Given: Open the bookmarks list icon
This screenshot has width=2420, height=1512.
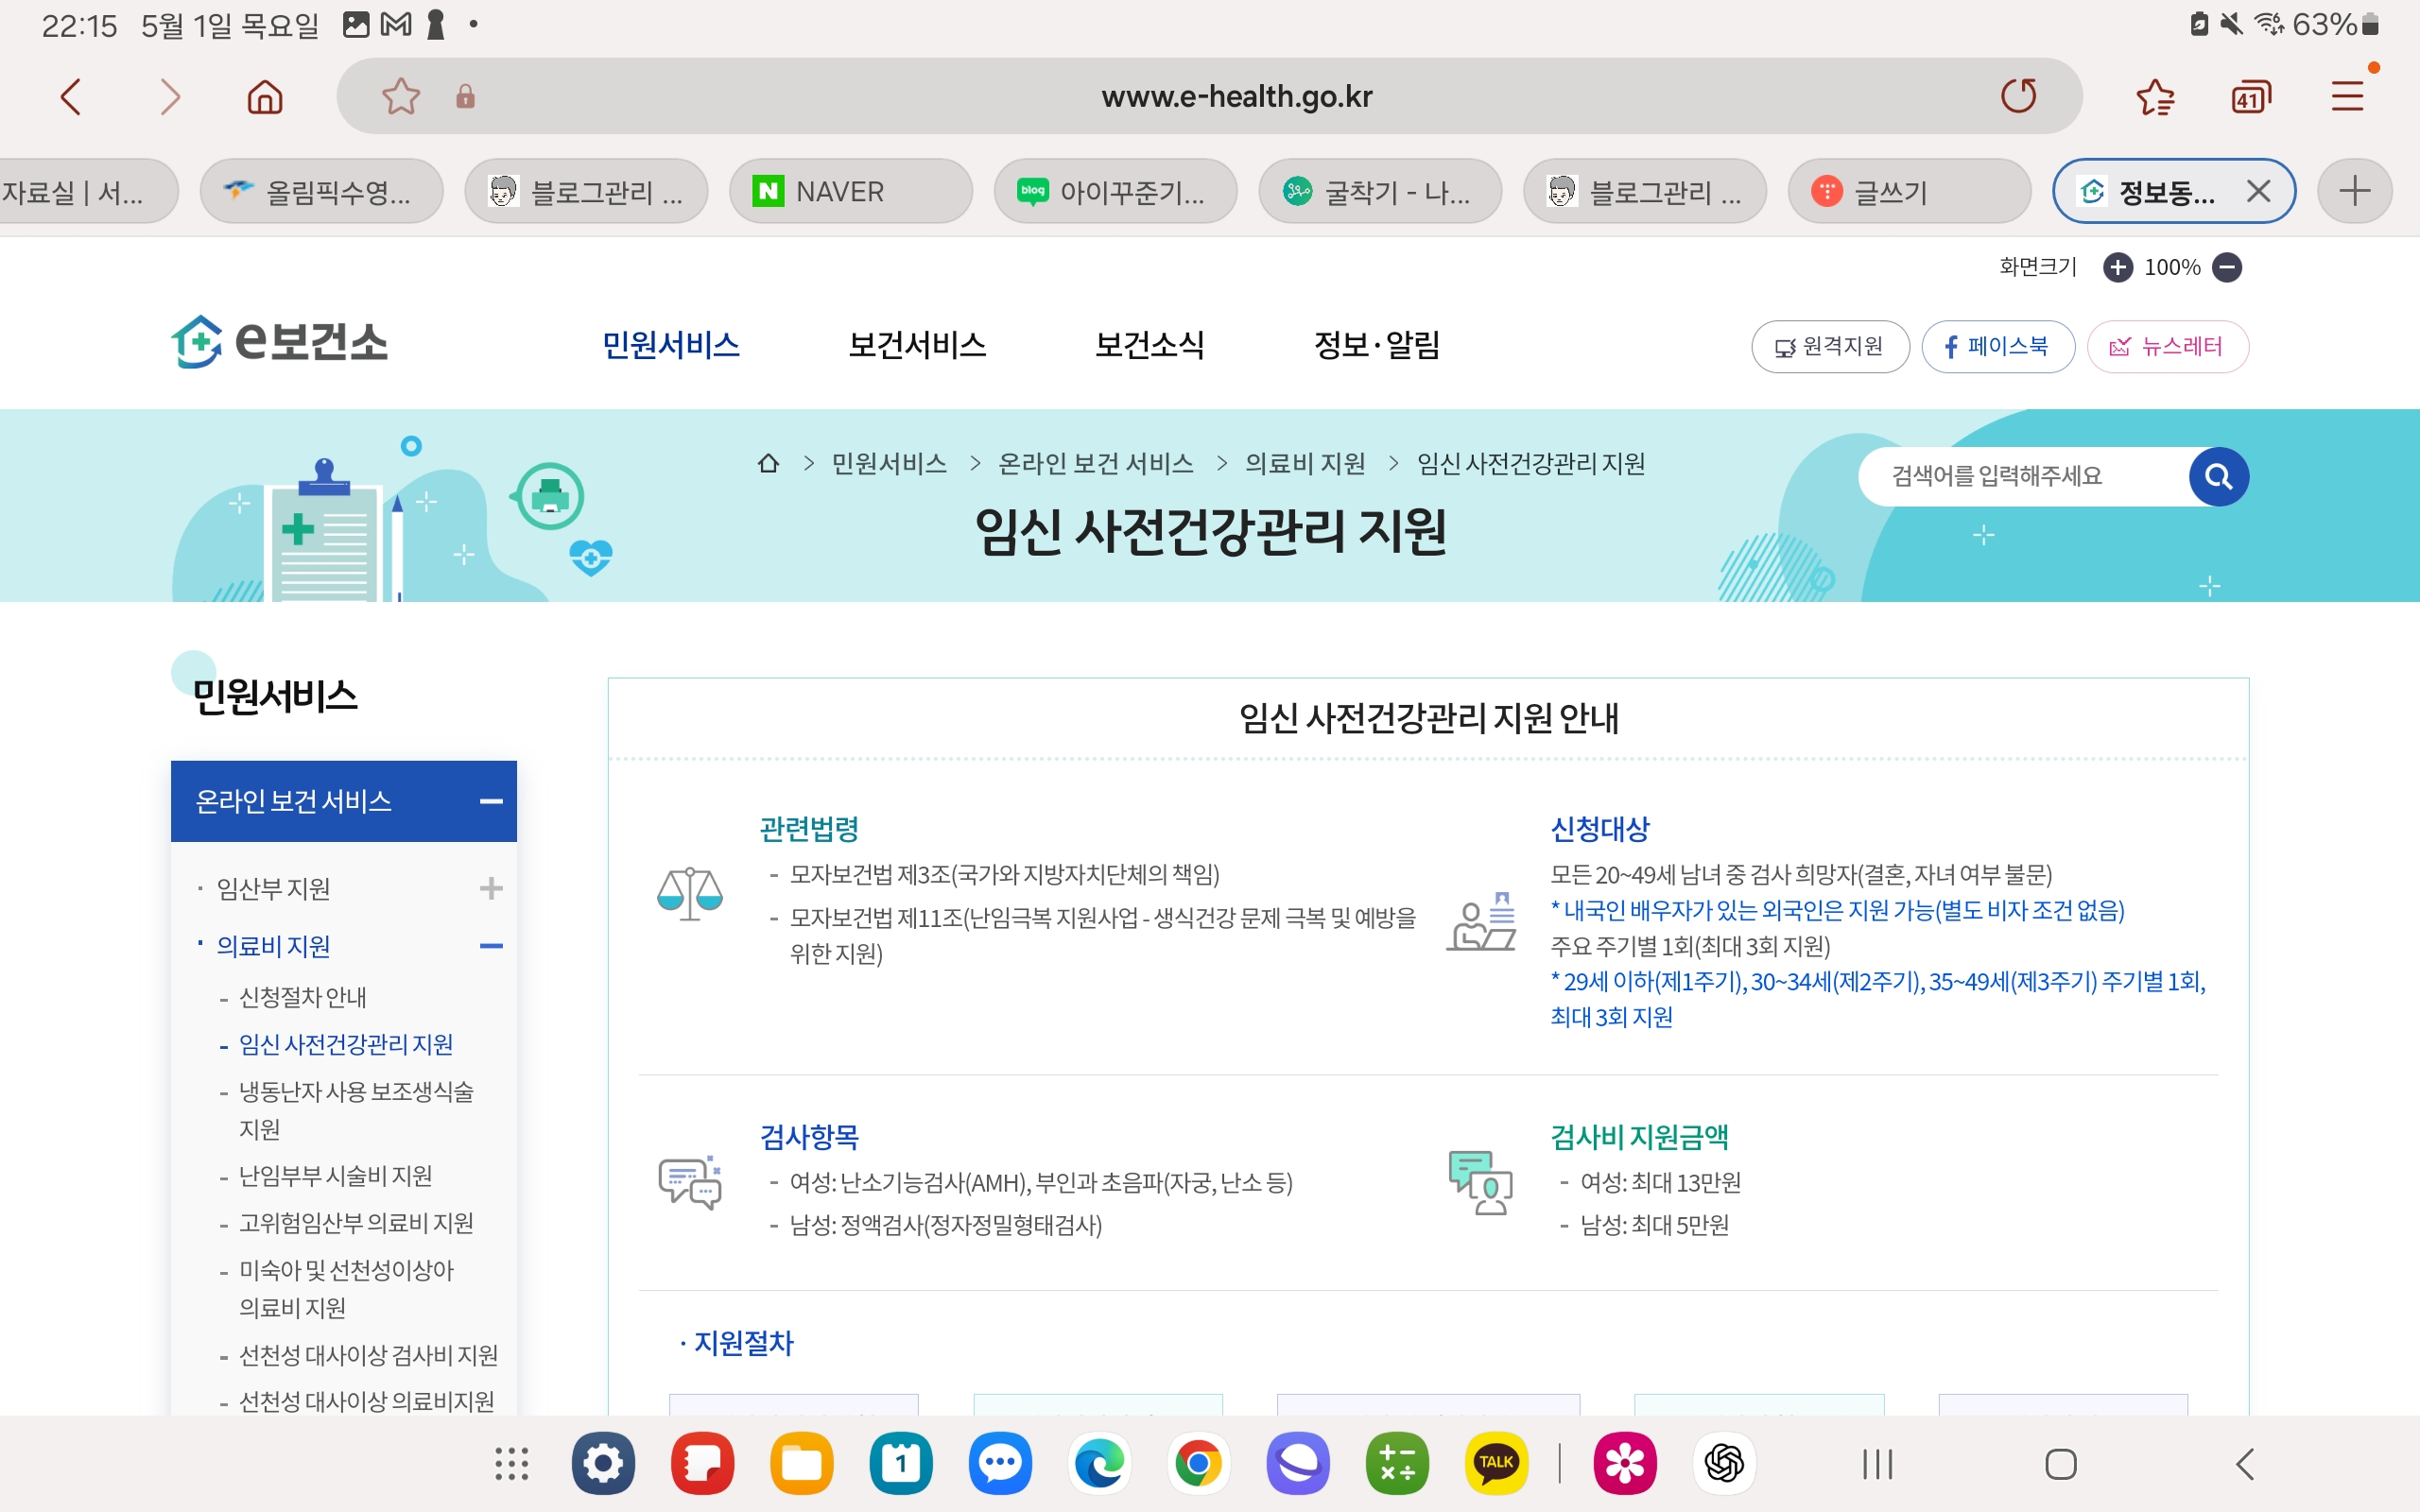Looking at the screenshot, I should coord(2155,97).
